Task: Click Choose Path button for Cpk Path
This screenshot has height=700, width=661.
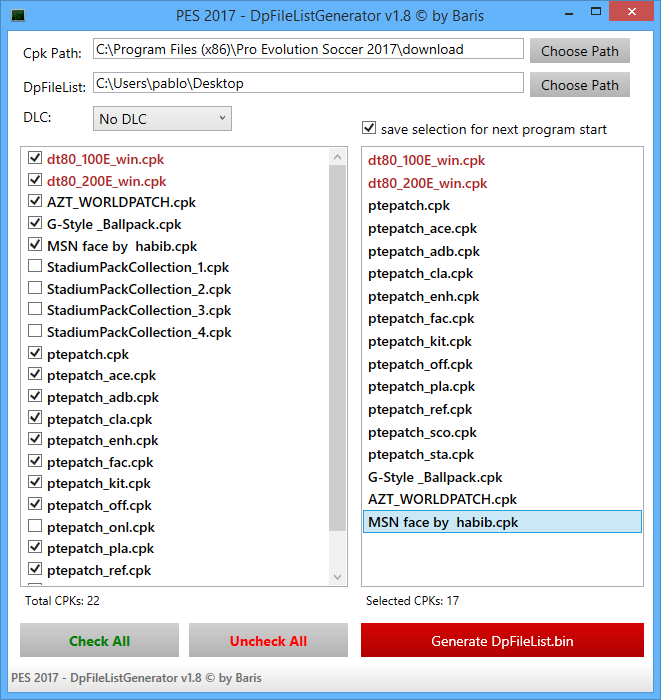Action: point(580,51)
